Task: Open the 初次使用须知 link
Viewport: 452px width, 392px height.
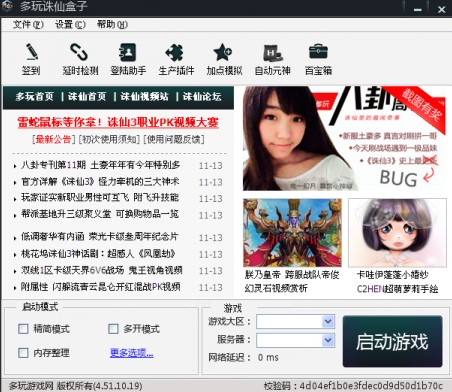Action: (x=109, y=139)
